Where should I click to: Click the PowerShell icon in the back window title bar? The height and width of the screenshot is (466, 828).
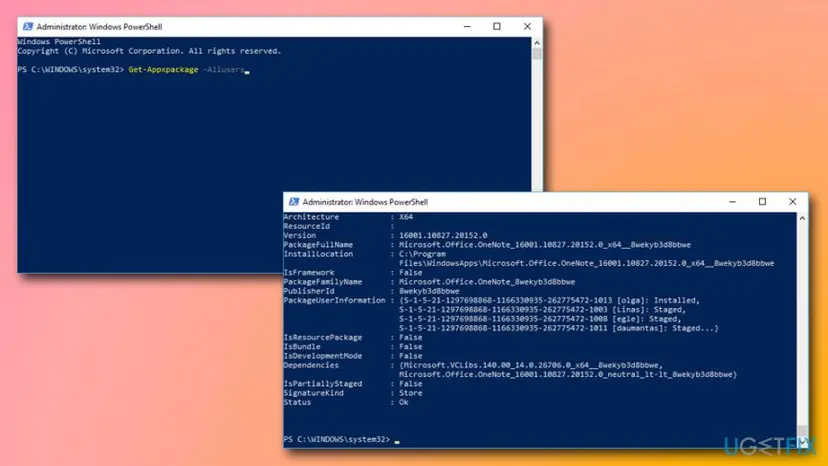(27, 26)
